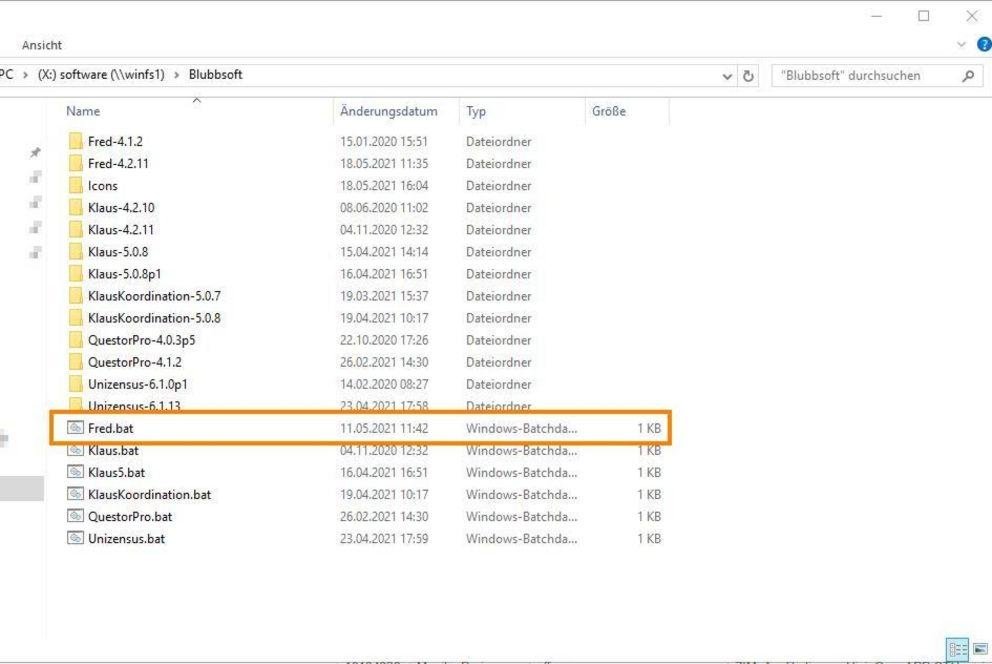The height and width of the screenshot is (664, 992).
Task: Click the blue help question mark icon
Action: click(x=984, y=44)
